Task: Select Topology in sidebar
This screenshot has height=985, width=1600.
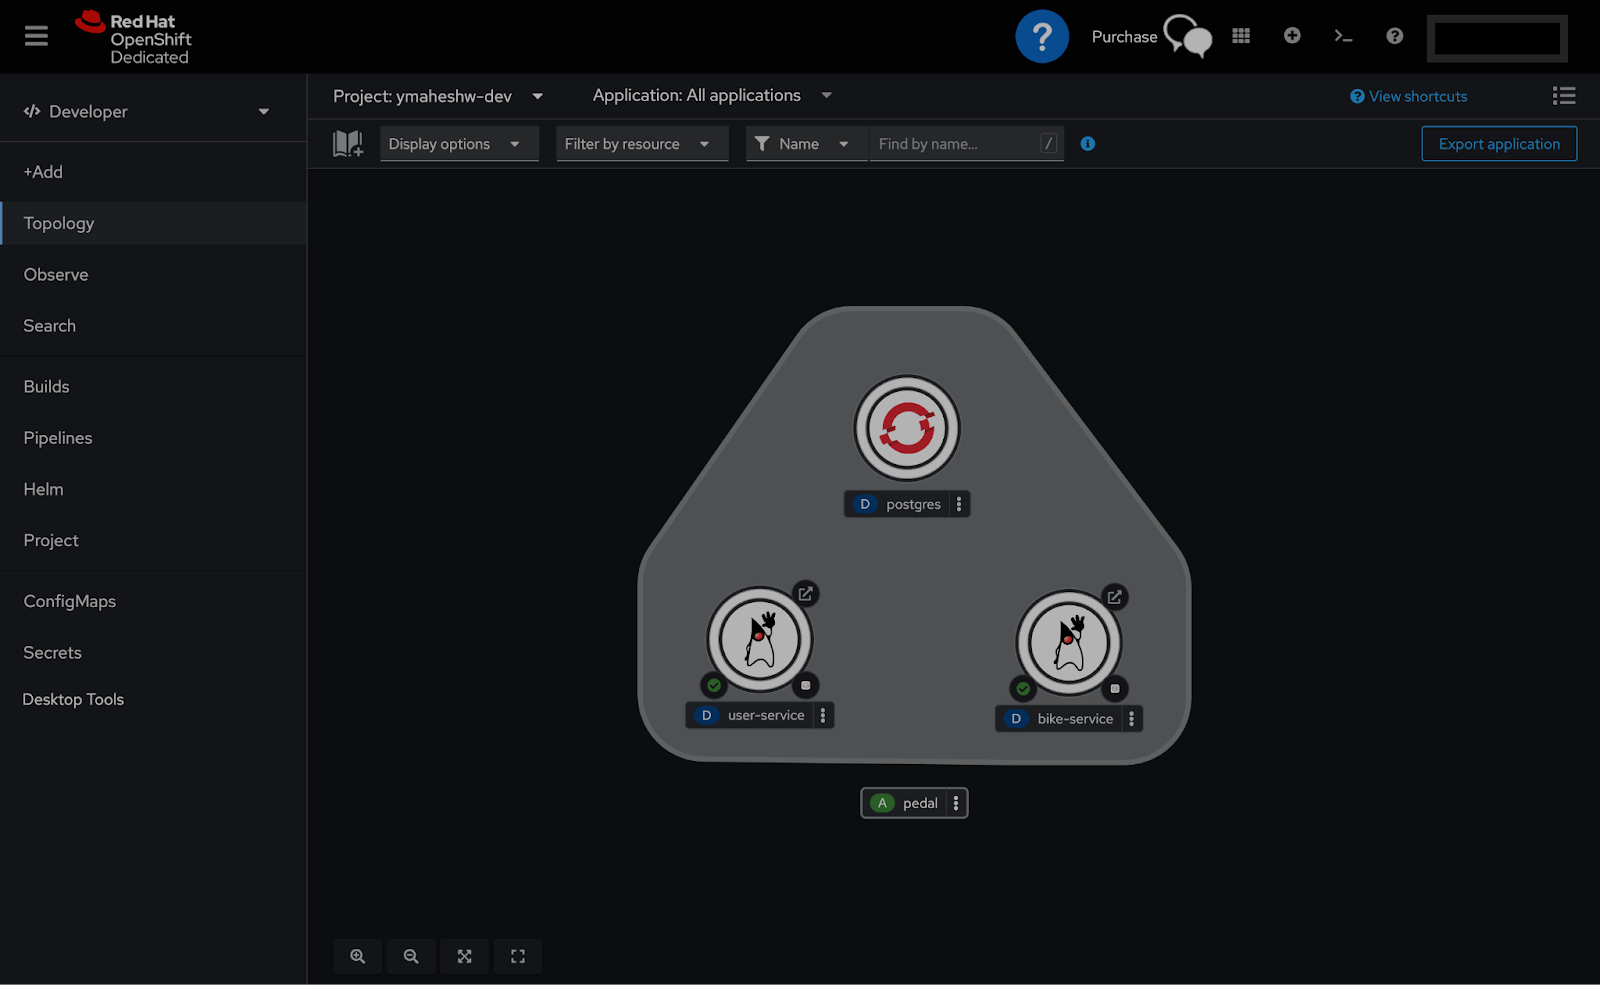Action: tap(153, 223)
